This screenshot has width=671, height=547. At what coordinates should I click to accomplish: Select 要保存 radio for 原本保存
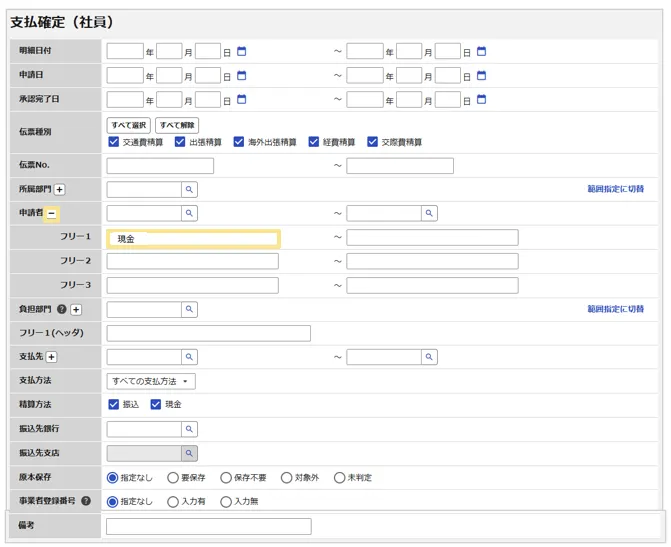pyautogui.click(x=173, y=478)
